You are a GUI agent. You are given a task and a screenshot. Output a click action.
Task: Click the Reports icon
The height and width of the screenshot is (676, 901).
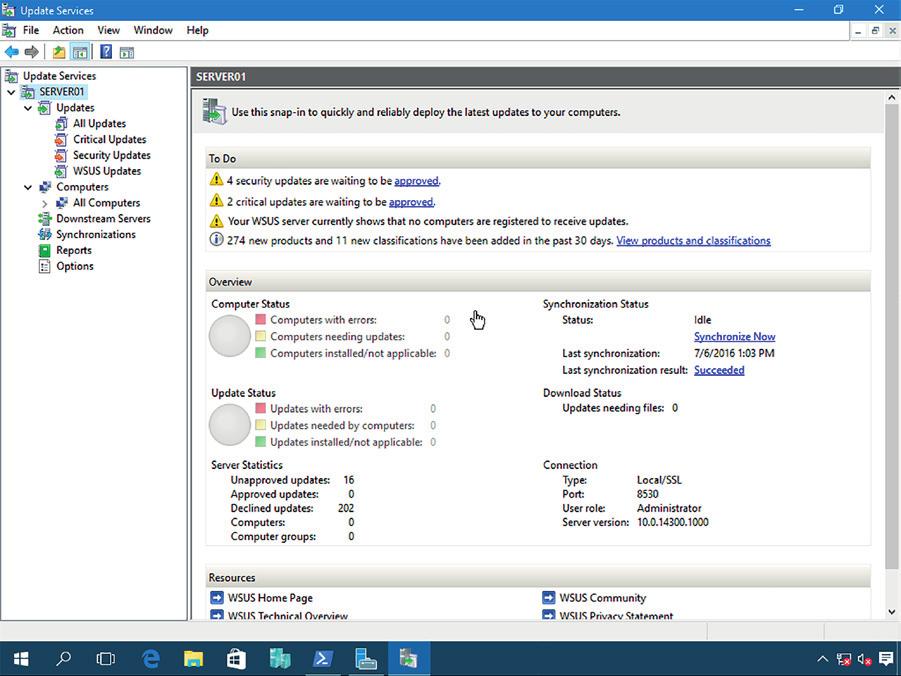point(44,251)
